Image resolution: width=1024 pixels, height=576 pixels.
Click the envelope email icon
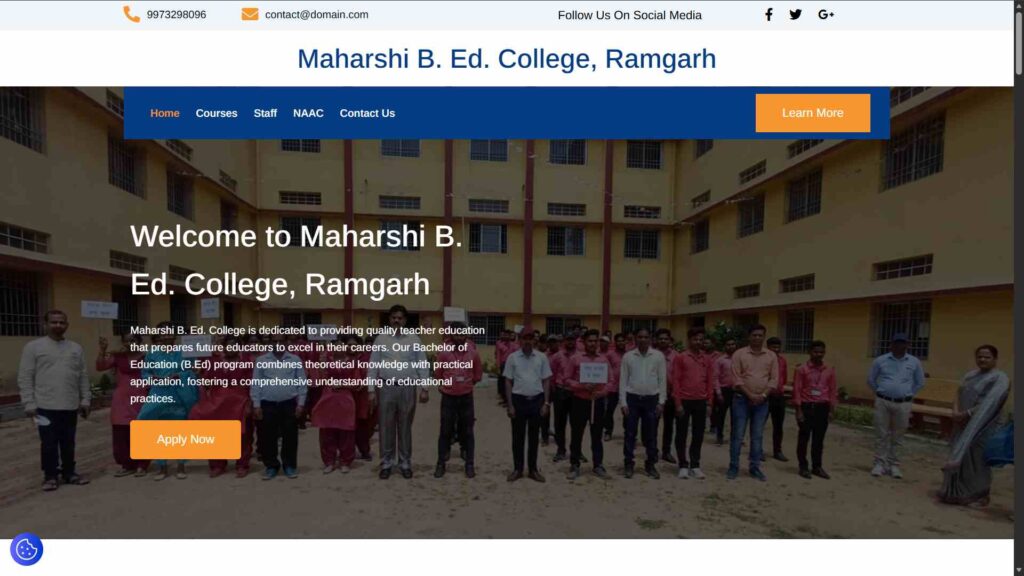click(249, 14)
